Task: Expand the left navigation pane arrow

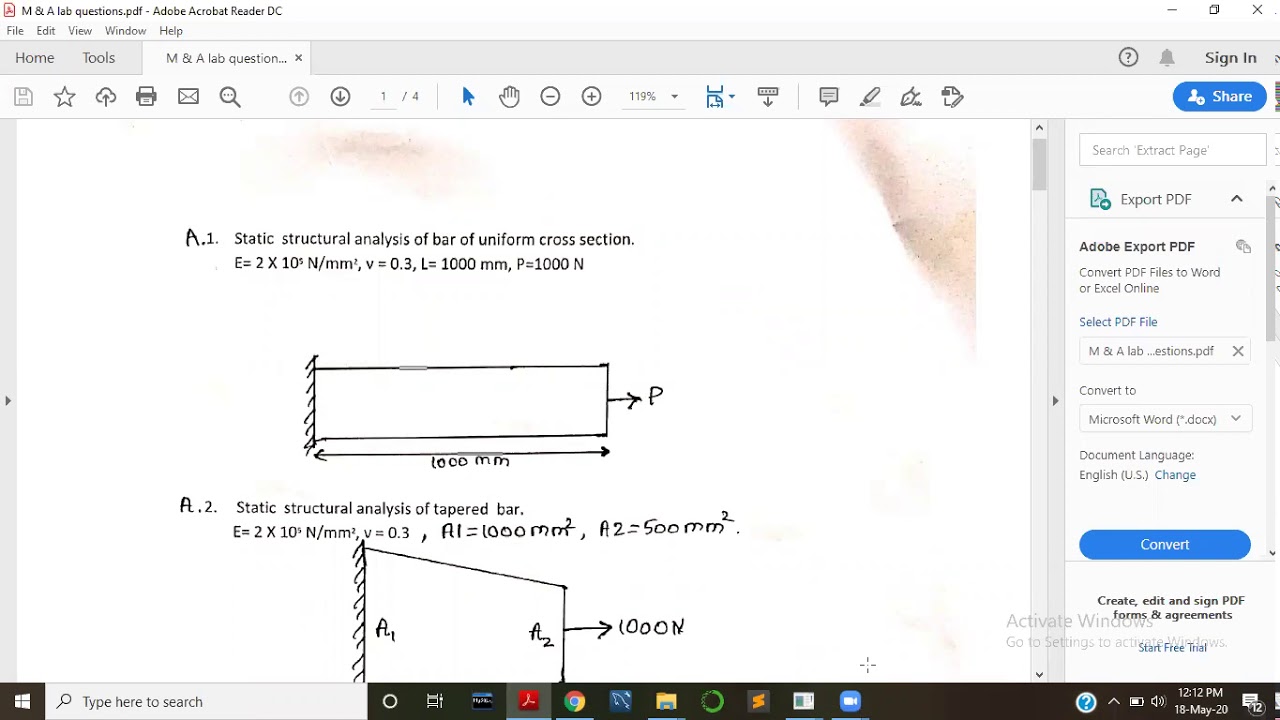Action: [8, 401]
